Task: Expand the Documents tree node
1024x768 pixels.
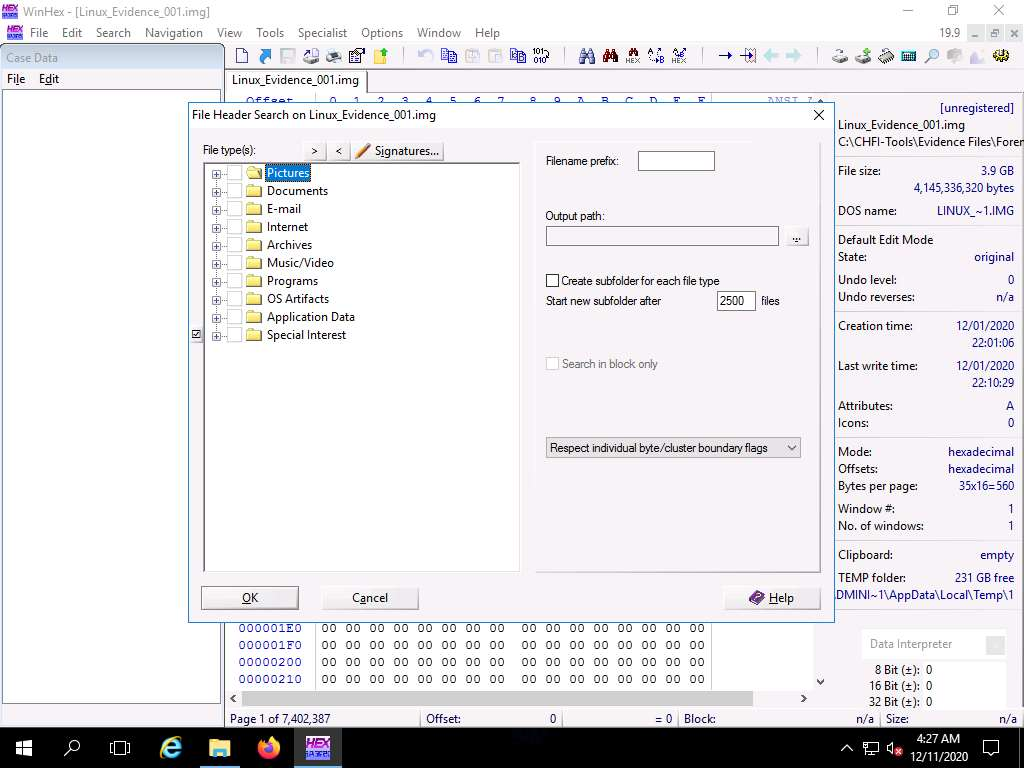Action: point(216,192)
